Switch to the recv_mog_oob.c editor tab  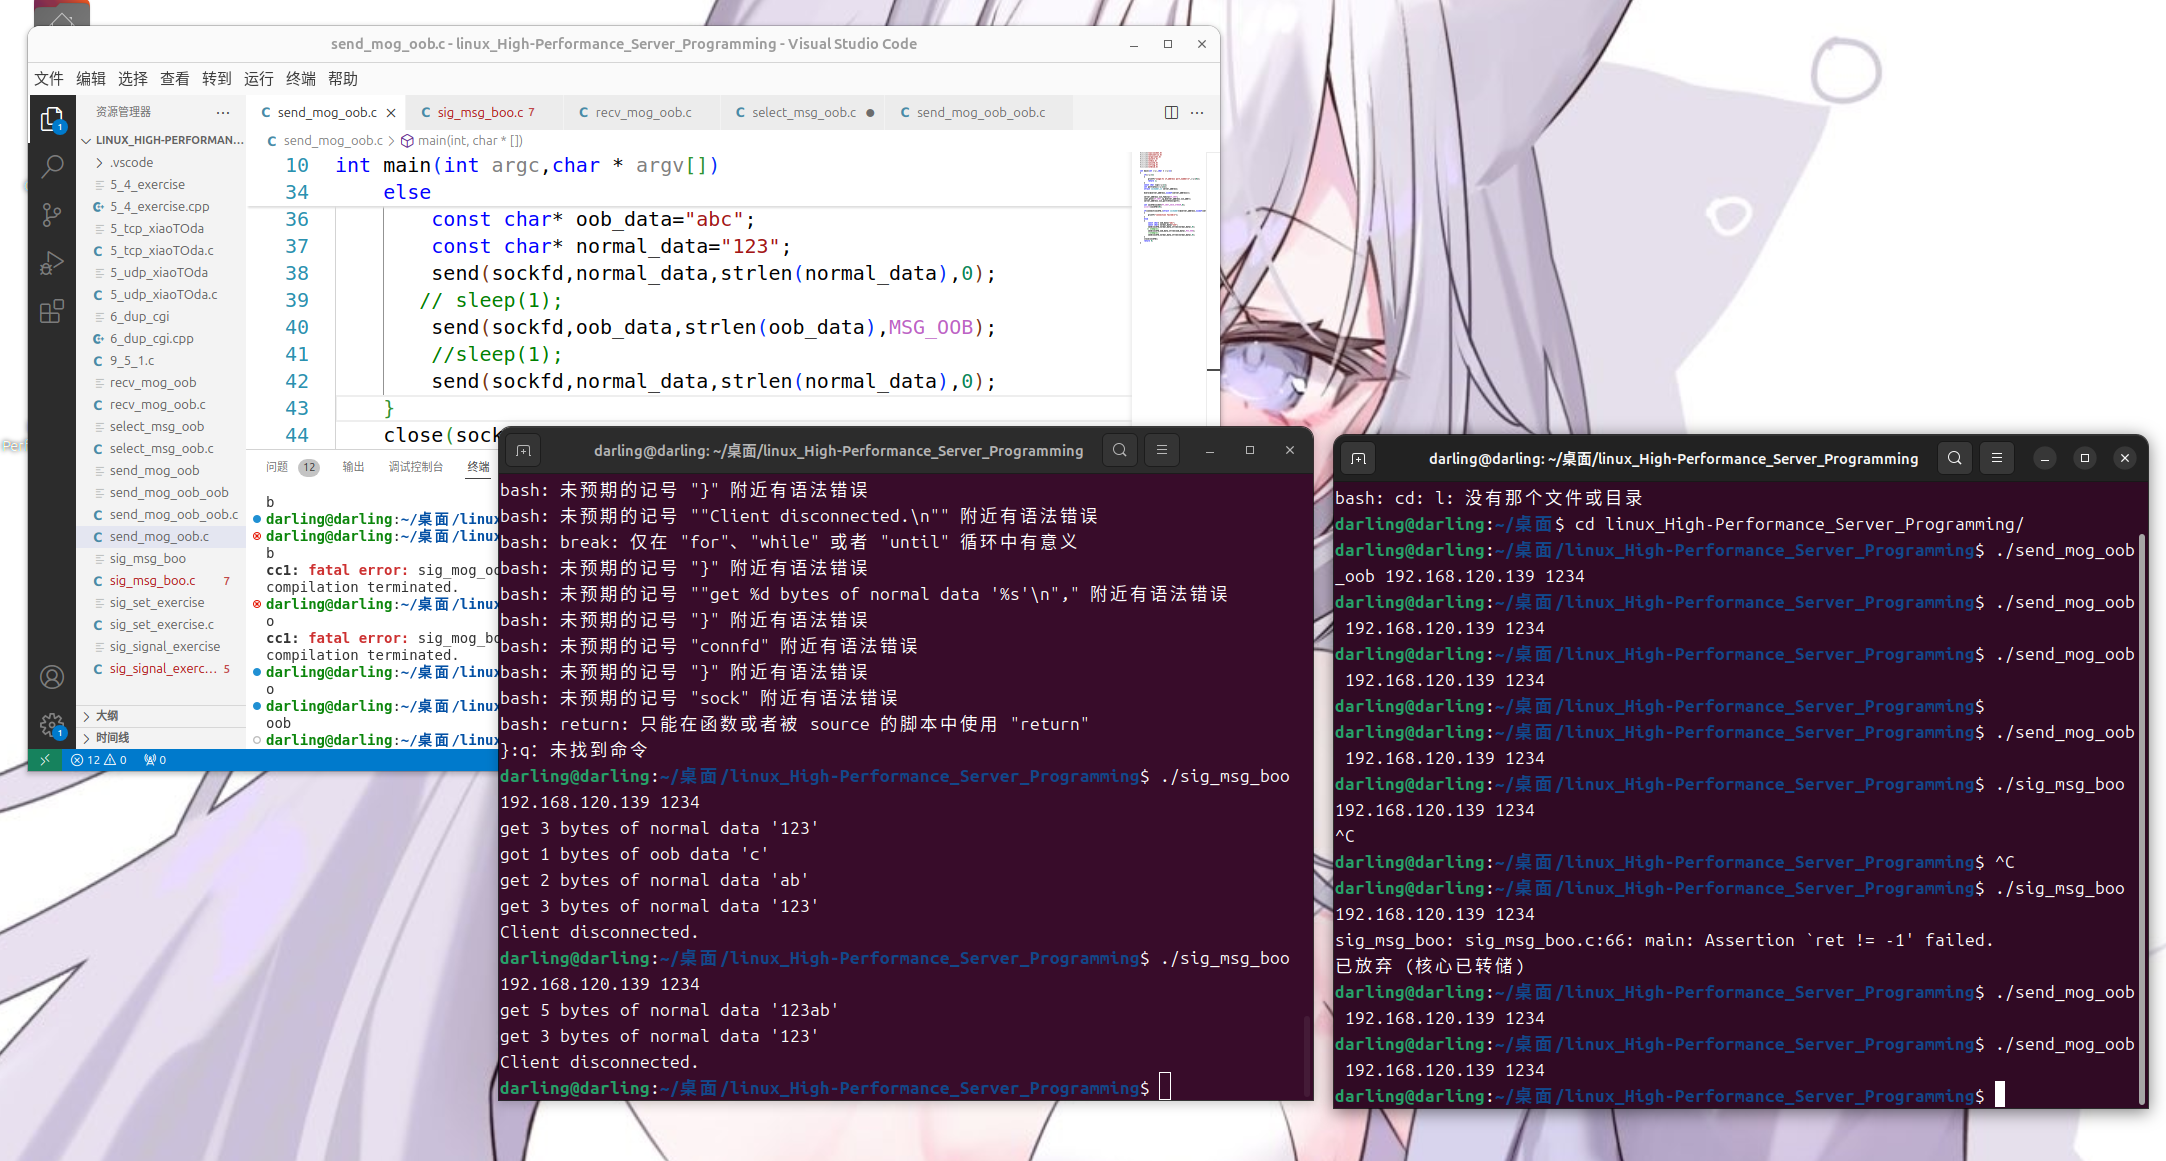pyautogui.click(x=643, y=113)
